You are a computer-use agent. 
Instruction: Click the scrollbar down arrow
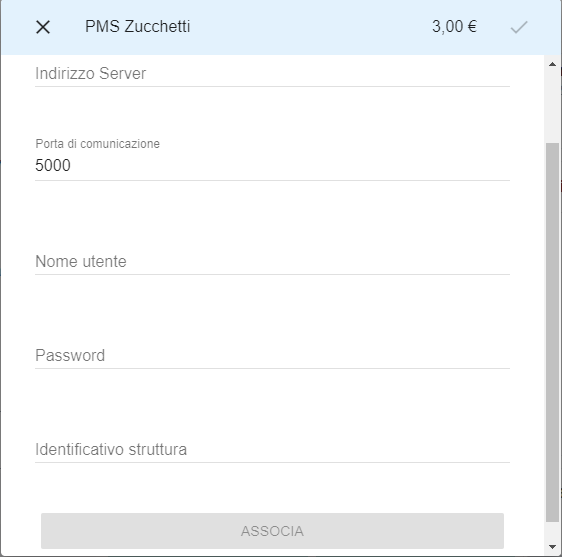552,547
